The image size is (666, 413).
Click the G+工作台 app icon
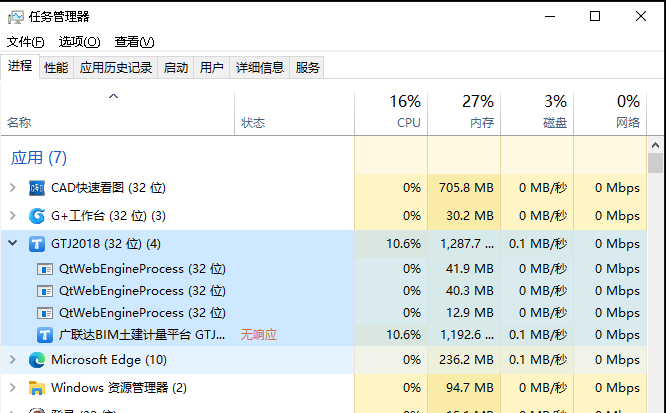(37, 216)
